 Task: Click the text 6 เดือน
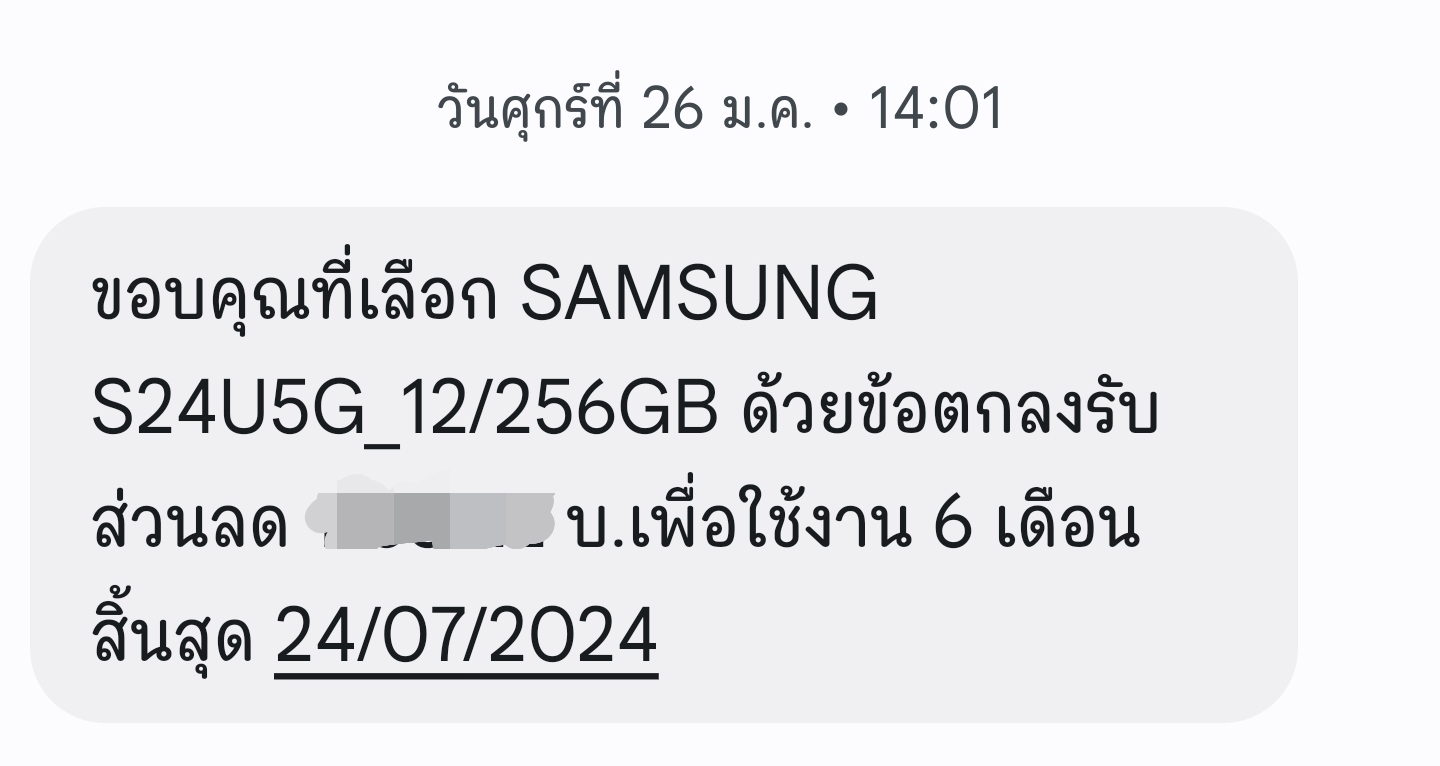click(x=1036, y=523)
